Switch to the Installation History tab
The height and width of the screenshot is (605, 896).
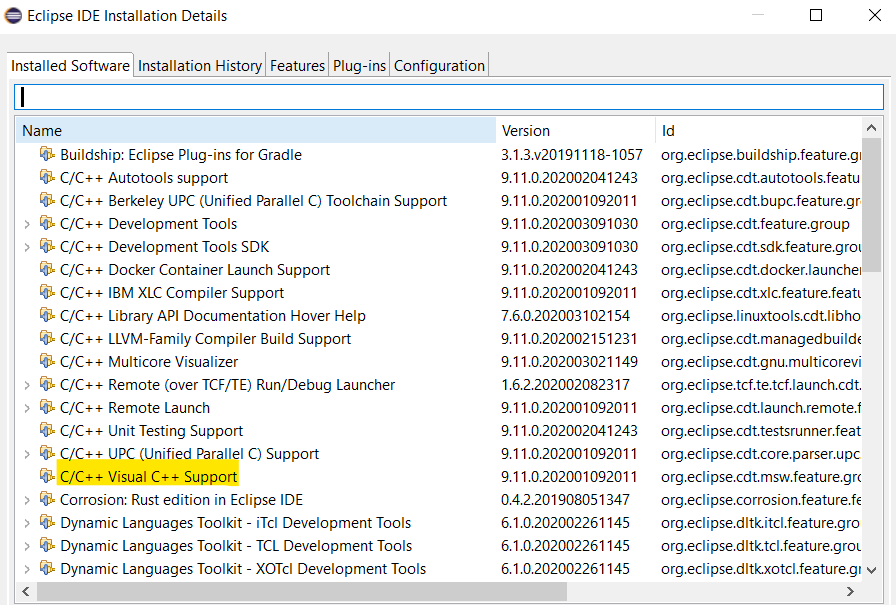199,66
